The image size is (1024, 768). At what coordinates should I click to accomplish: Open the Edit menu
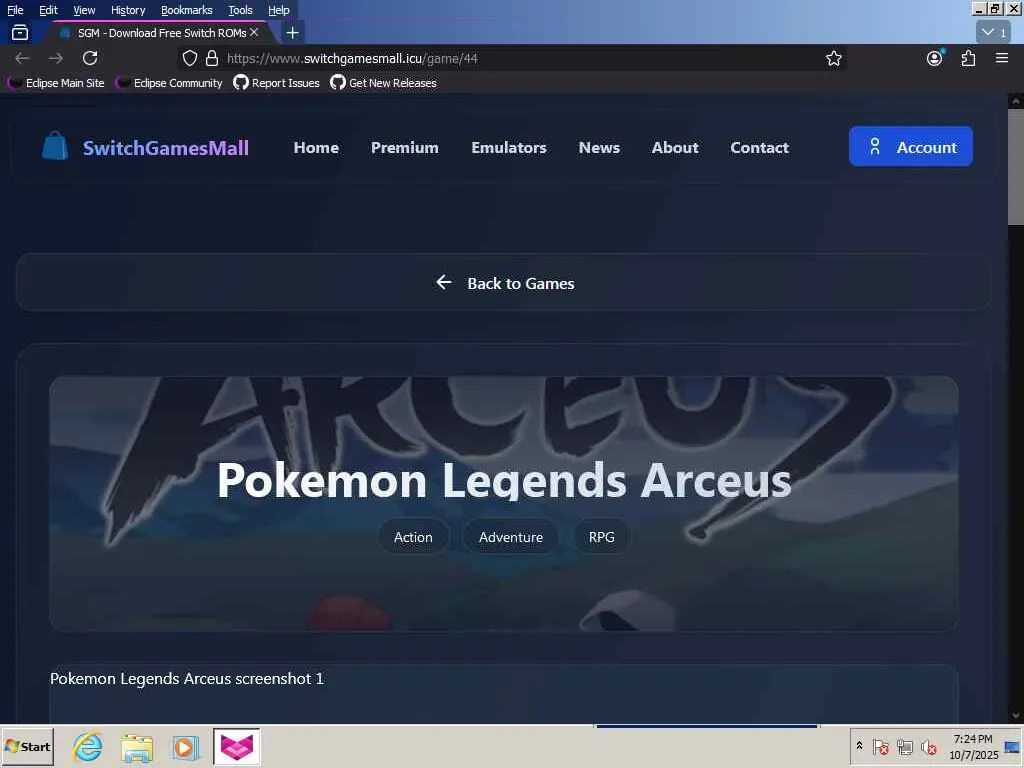pos(48,10)
